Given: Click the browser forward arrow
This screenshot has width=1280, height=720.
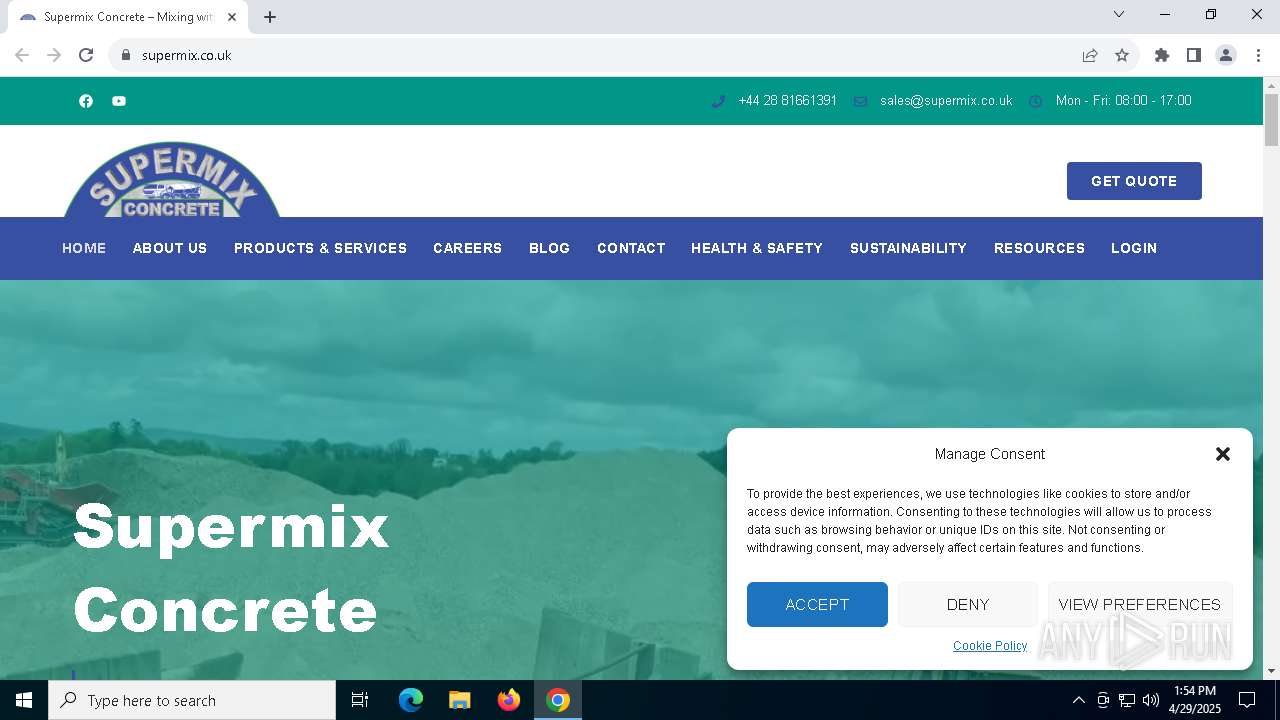Looking at the screenshot, I should tap(54, 55).
